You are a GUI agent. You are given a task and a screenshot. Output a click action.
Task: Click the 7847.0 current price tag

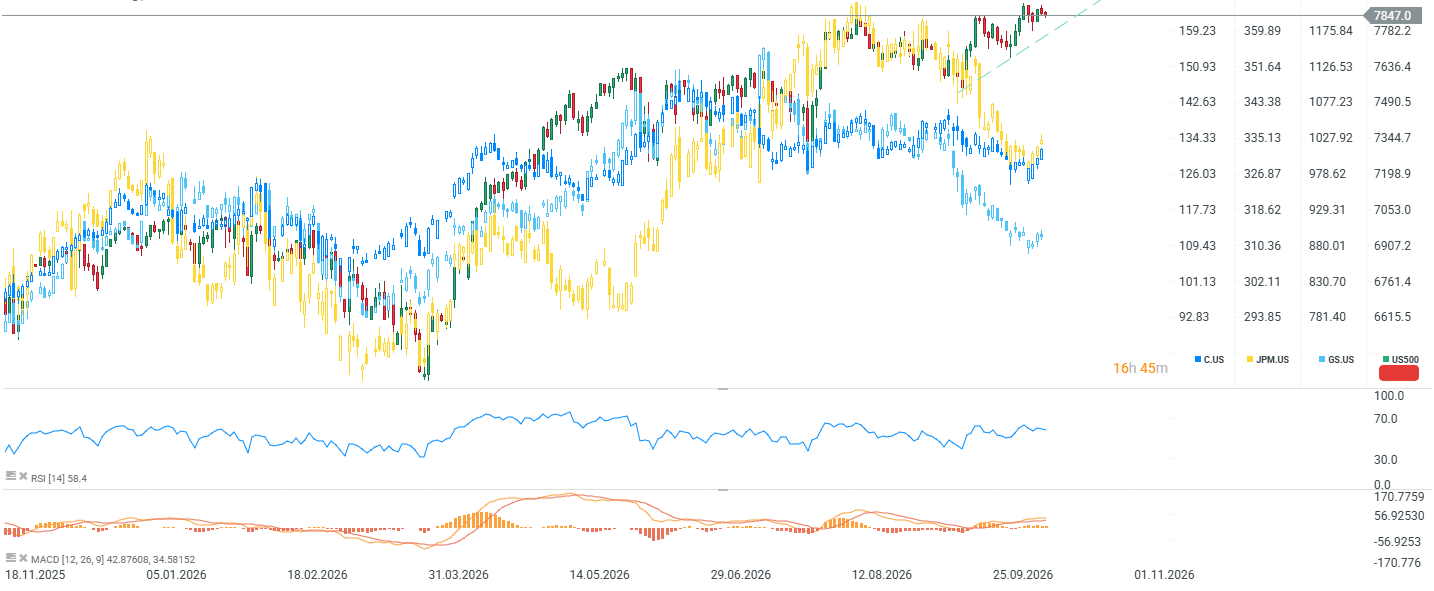tap(1391, 15)
